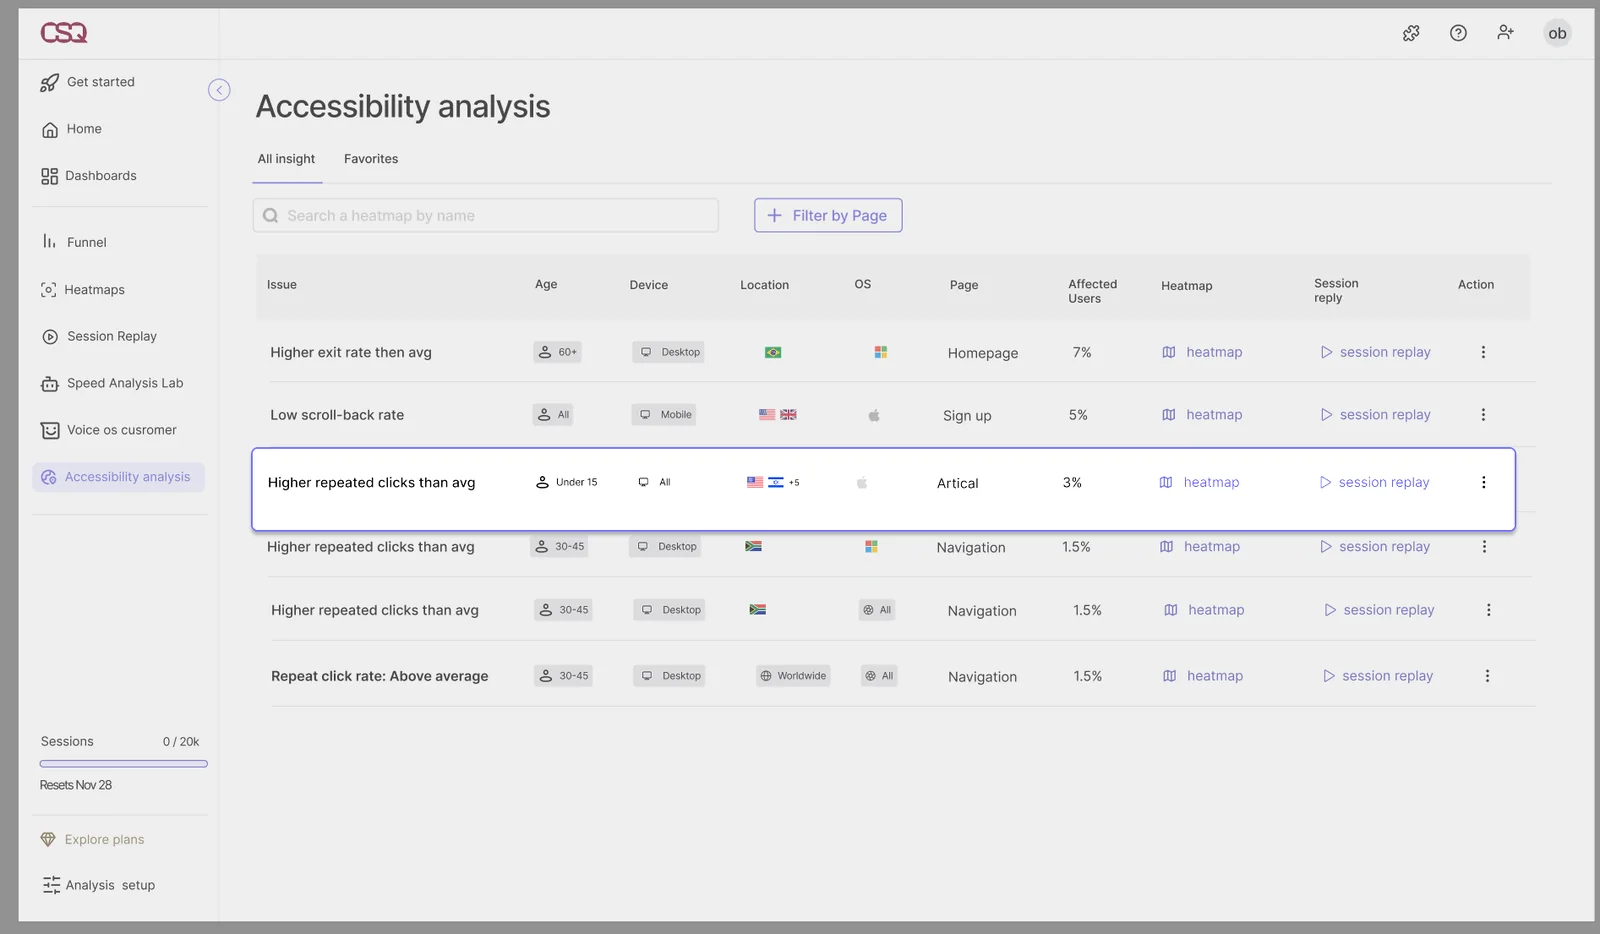Open actions menu for Repeat click rate row
The height and width of the screenshot is (934, 1600).
1487,676
